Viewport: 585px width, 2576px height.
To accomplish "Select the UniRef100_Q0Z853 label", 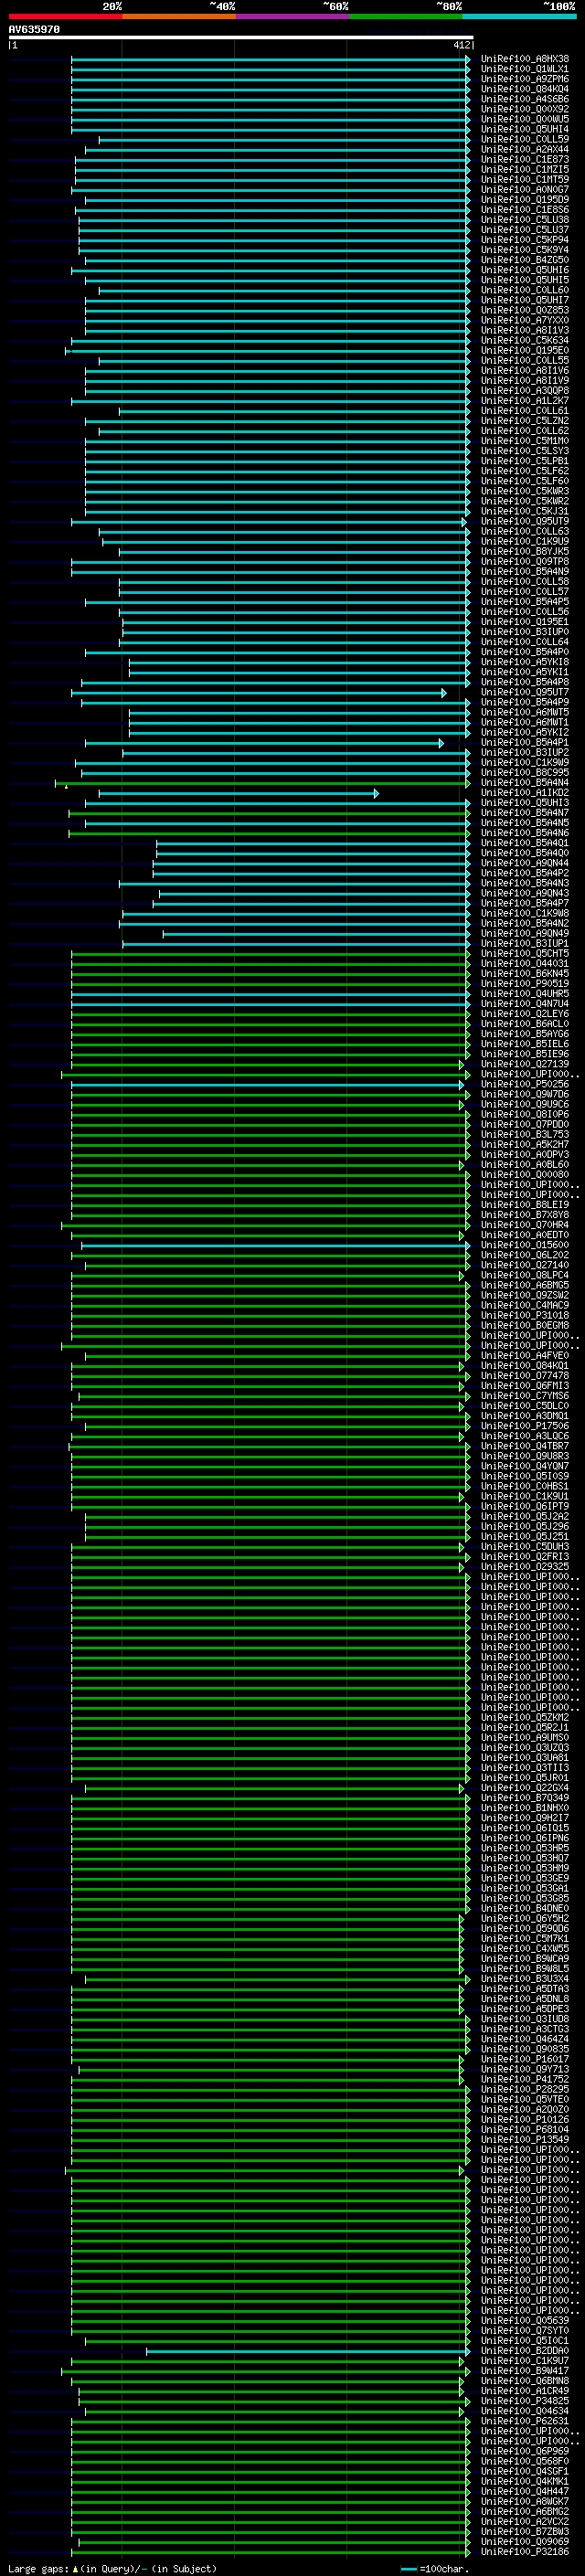I will click(x=524, y=310).
